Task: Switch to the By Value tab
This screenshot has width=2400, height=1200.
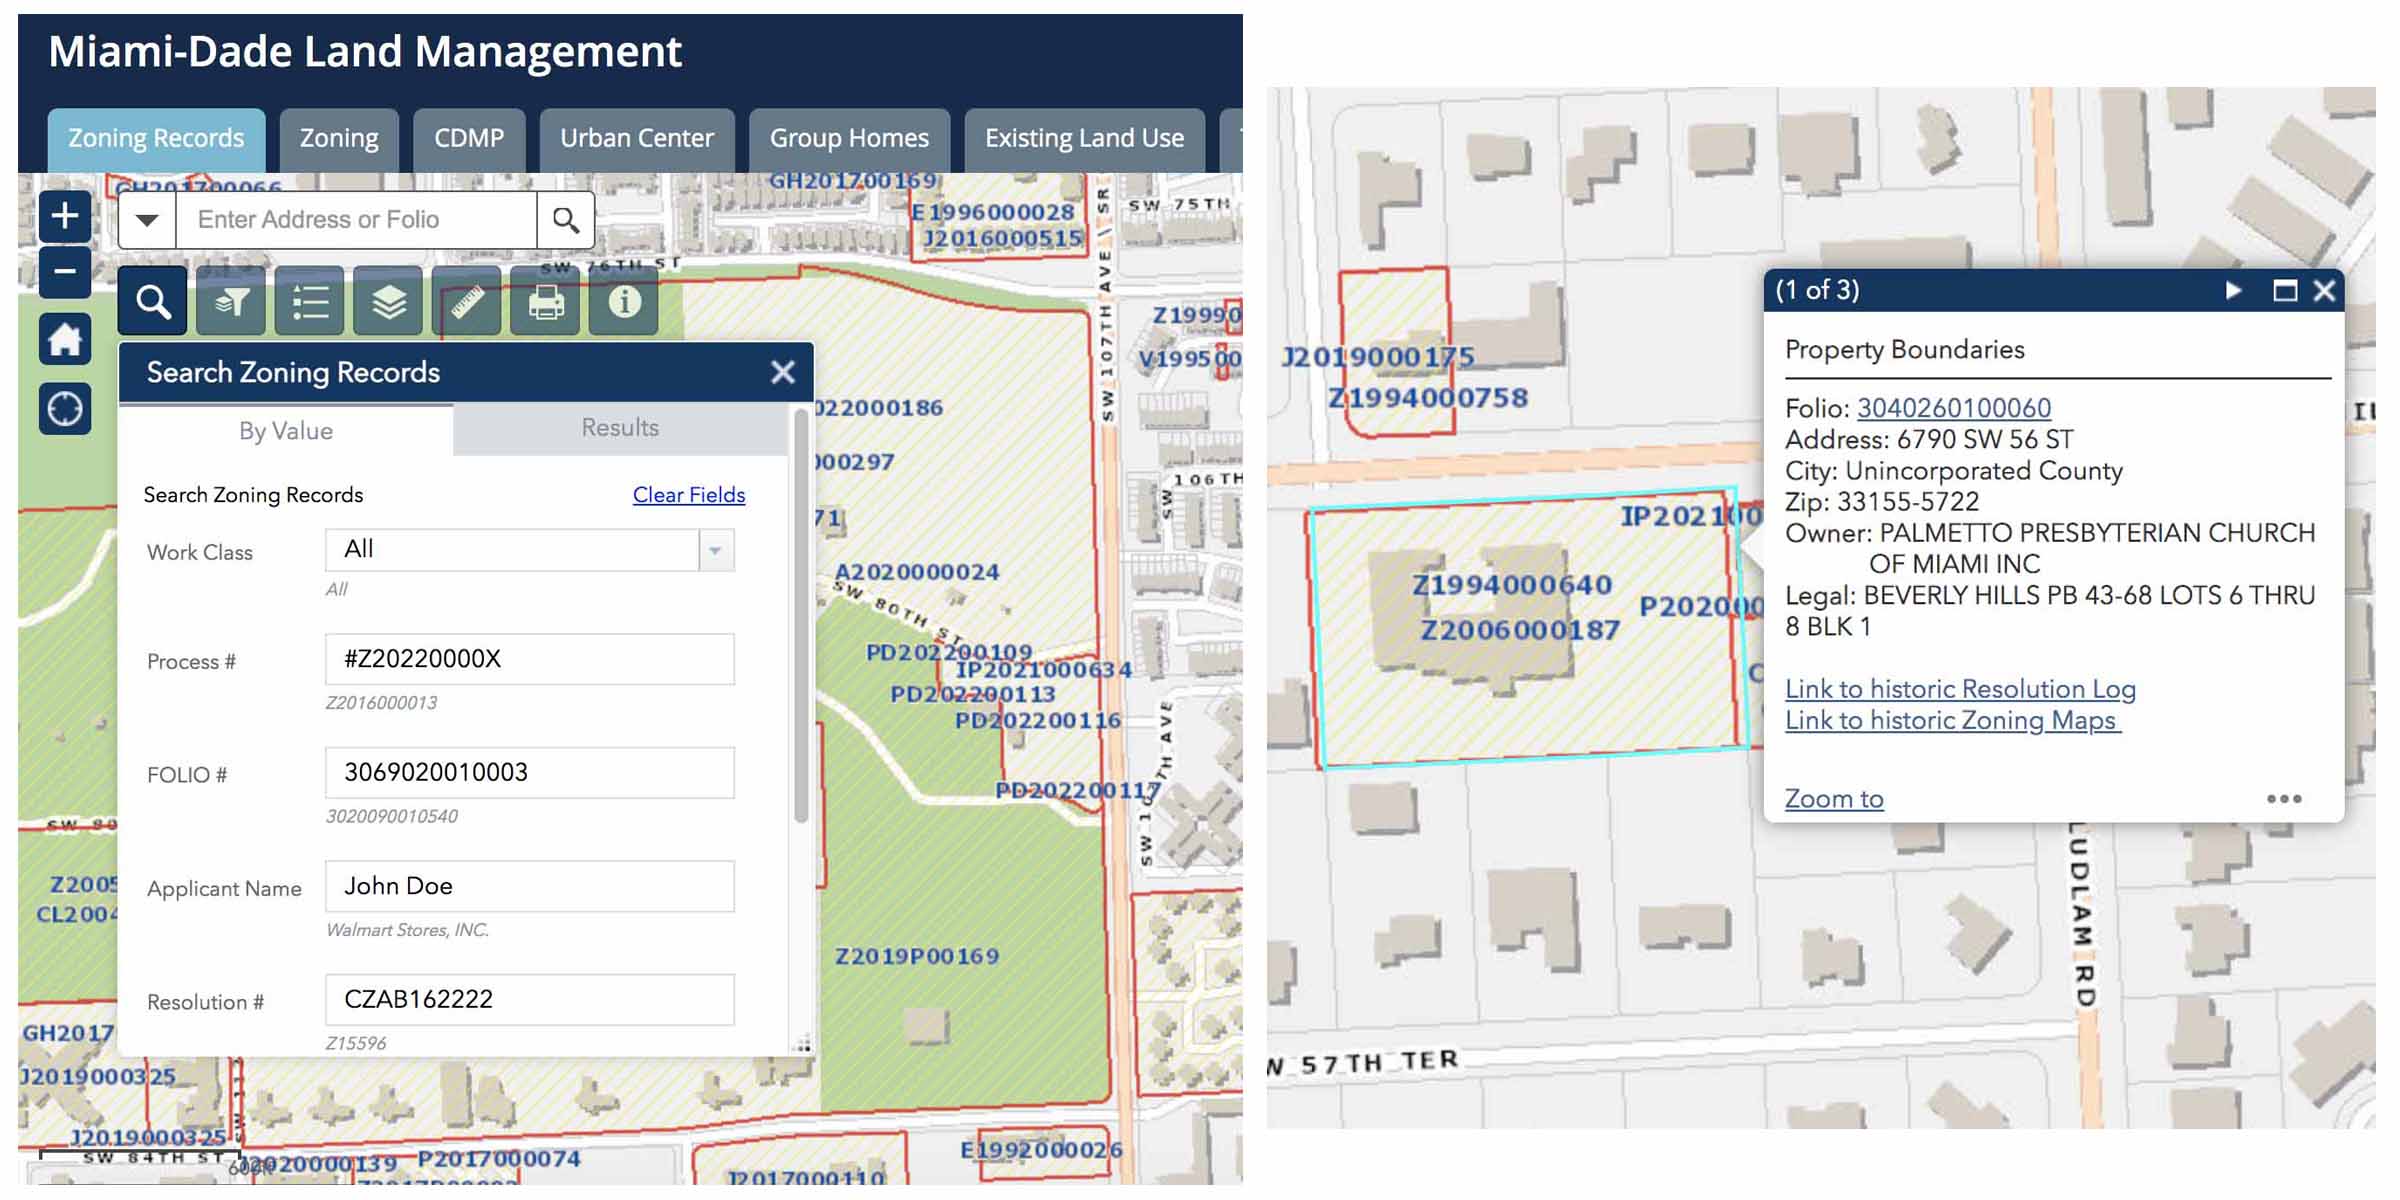Action: [x=286, y=431]
